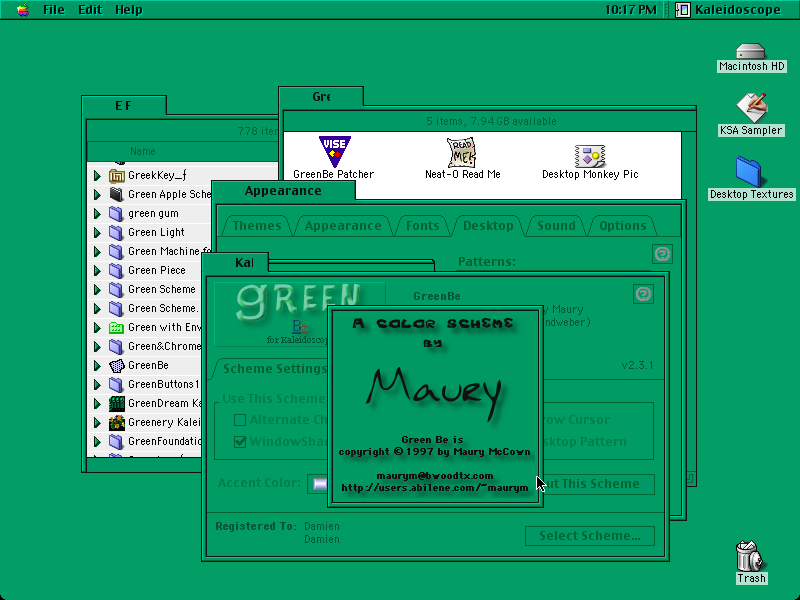Screen dimensions: 800x600
Task: Select the GreenBe scheme icon in the E F list
Action: pos(117,366)
